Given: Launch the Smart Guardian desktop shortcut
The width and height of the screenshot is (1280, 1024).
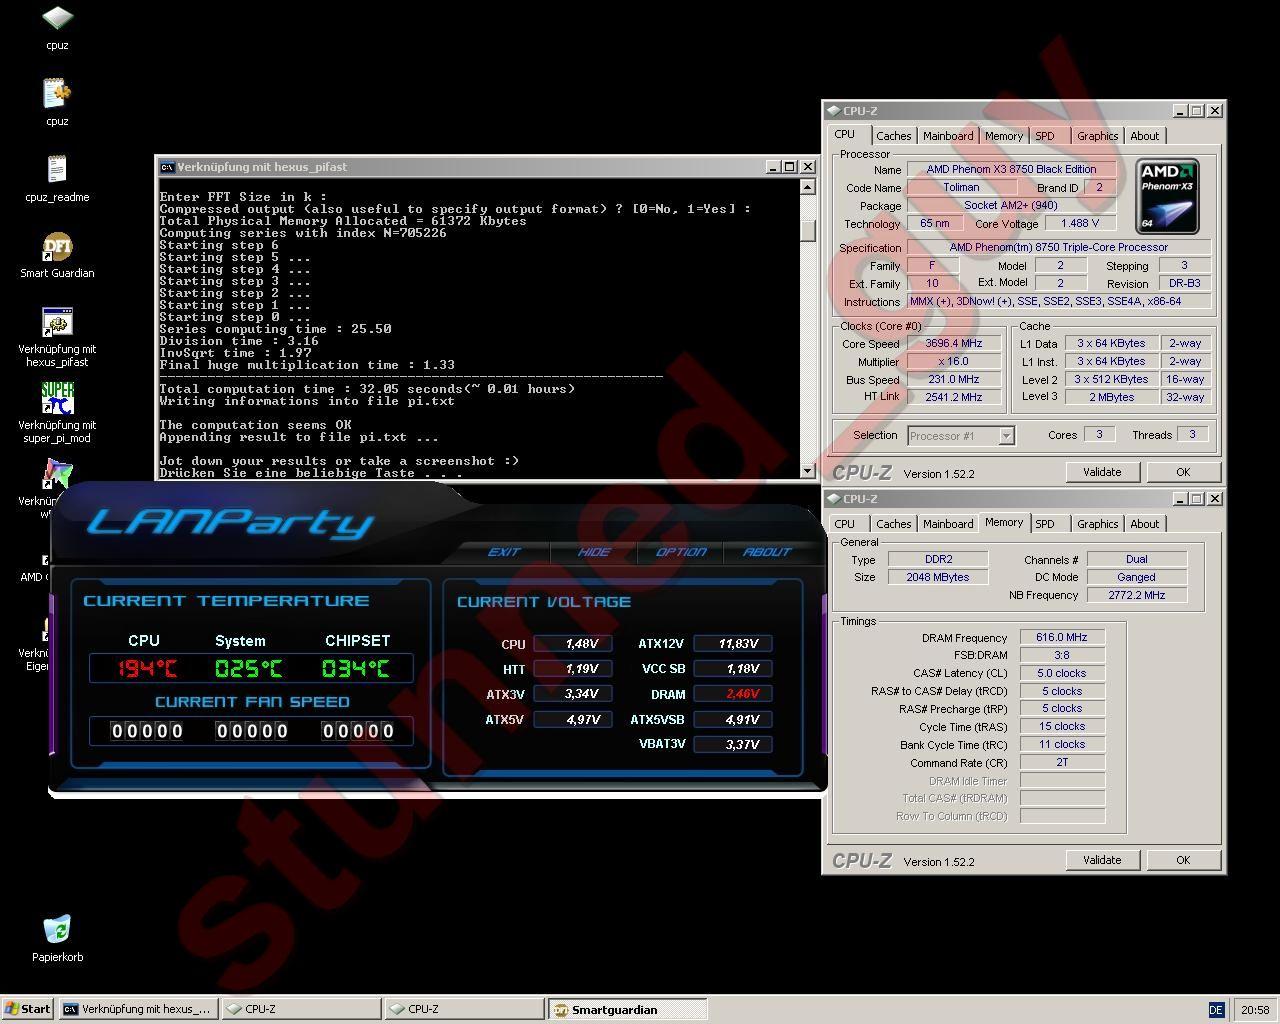Looking at the screenshot, I should click(x=57, y=247).
